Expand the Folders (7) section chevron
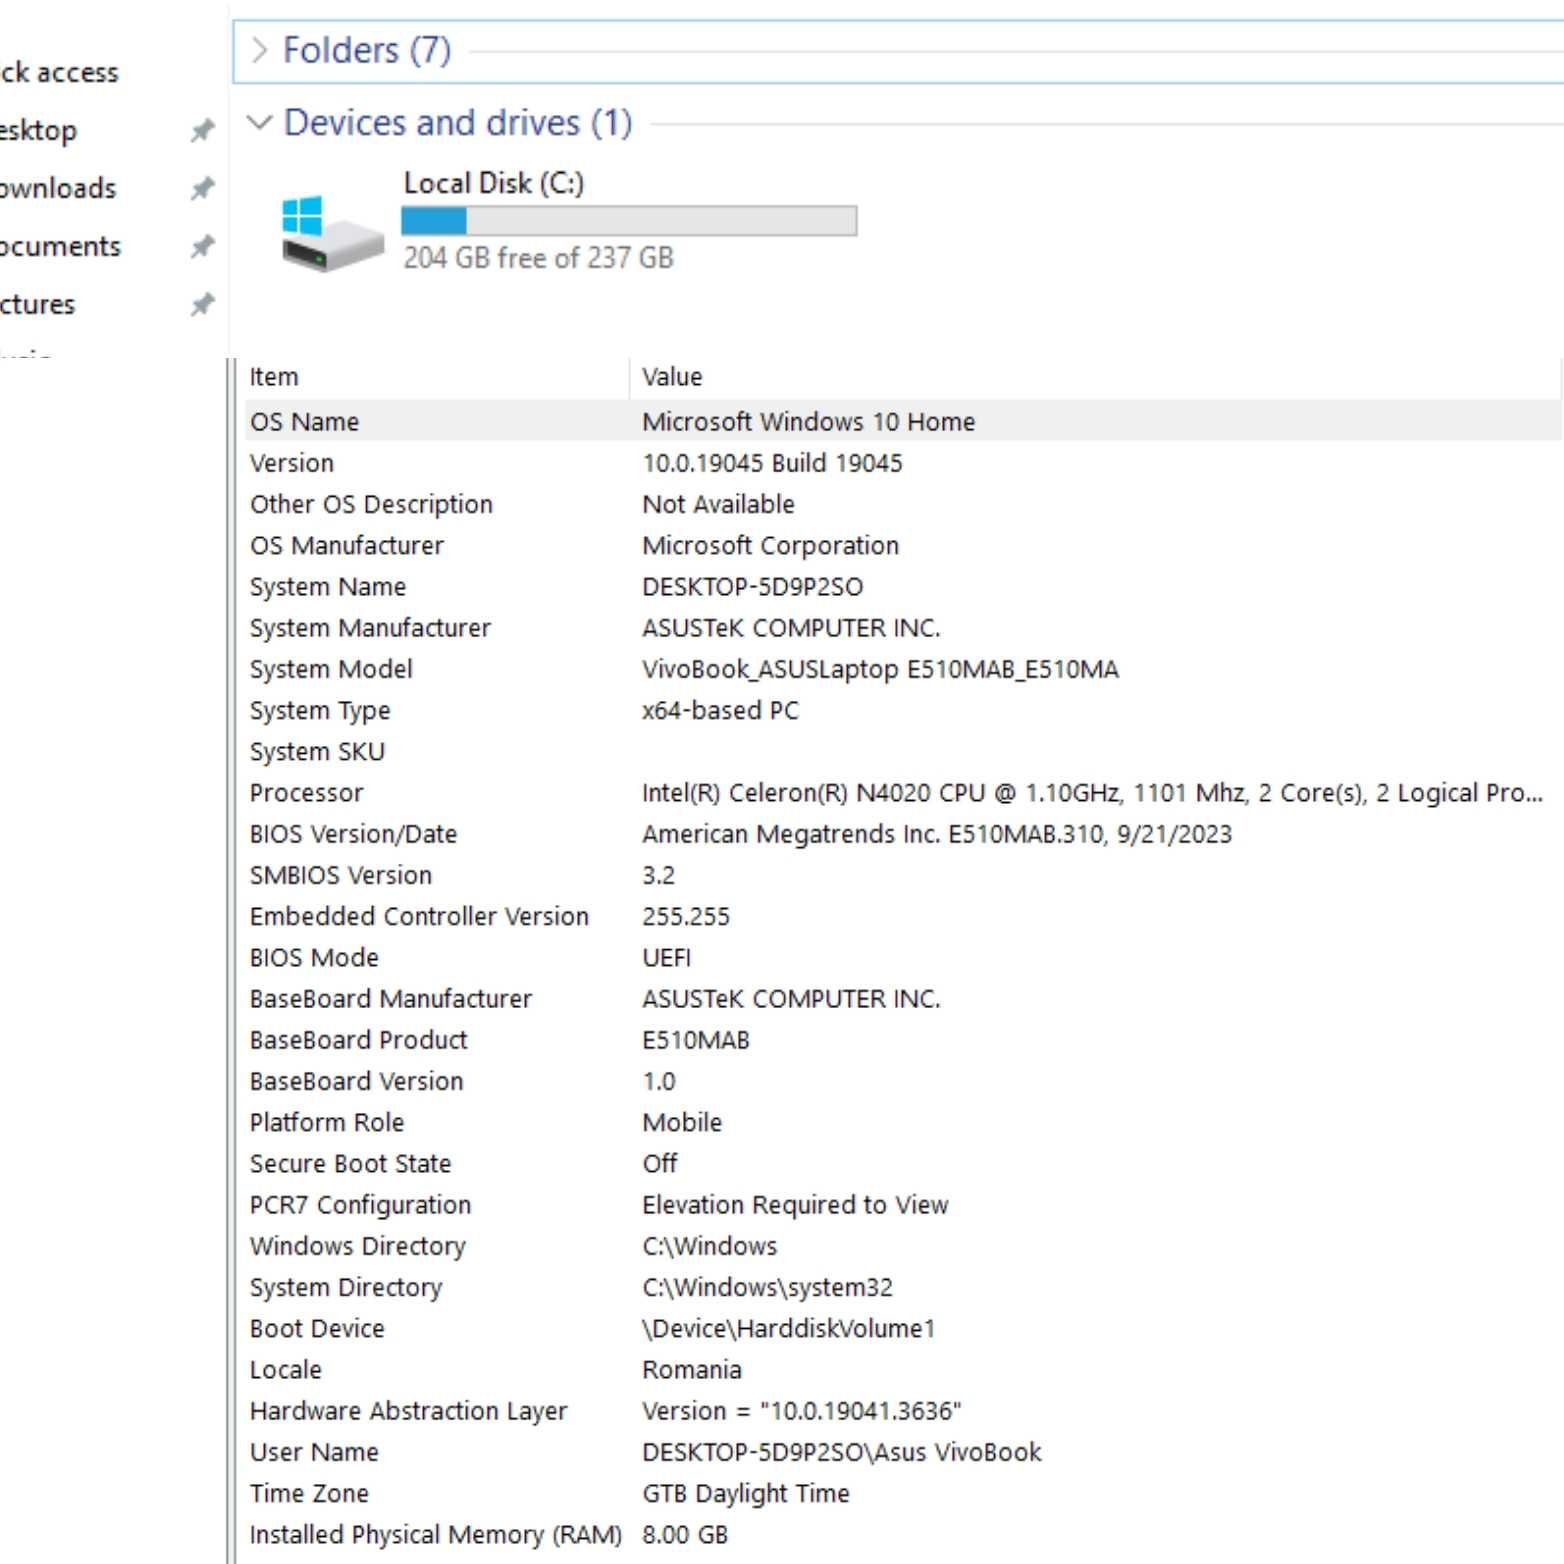 click(x=259, y=50)
